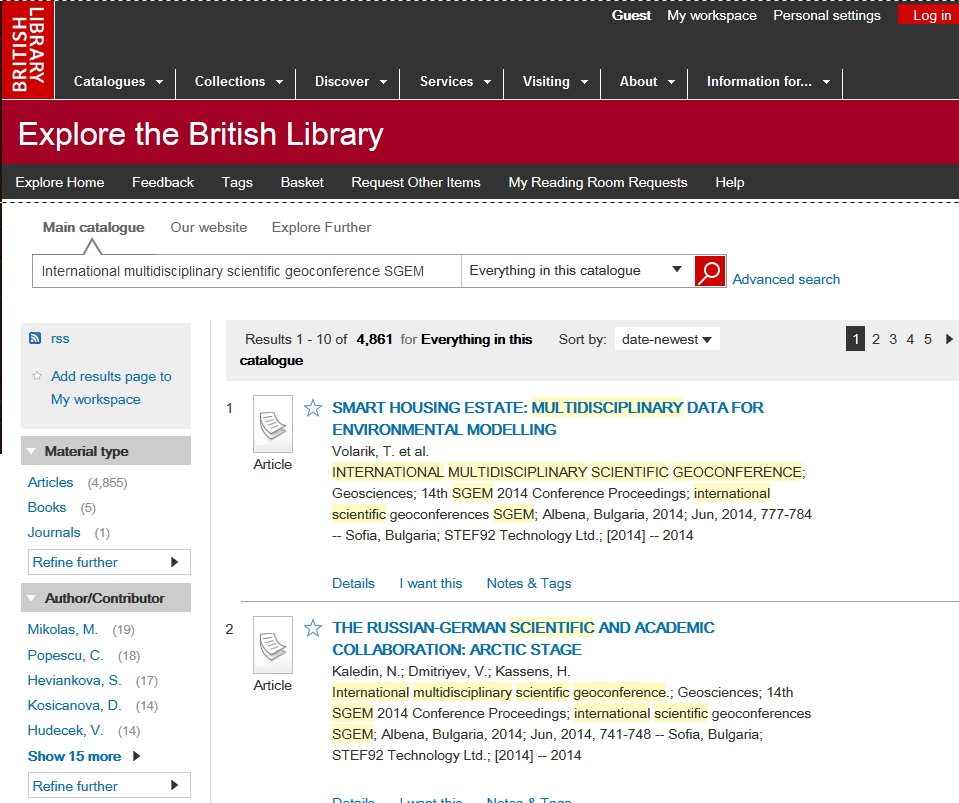Filter by Books material type
This screenshot has height=803, width=959.
click(46, 508)
